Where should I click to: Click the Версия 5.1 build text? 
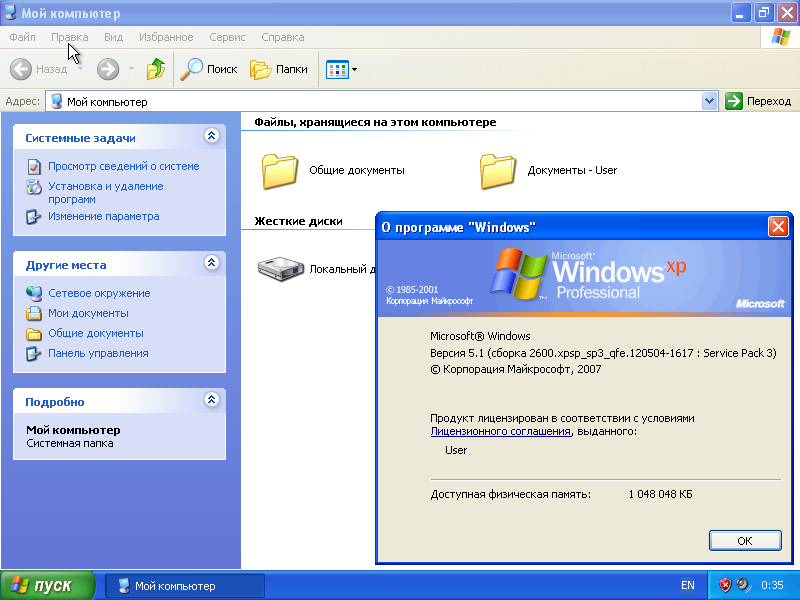(603, 353)
